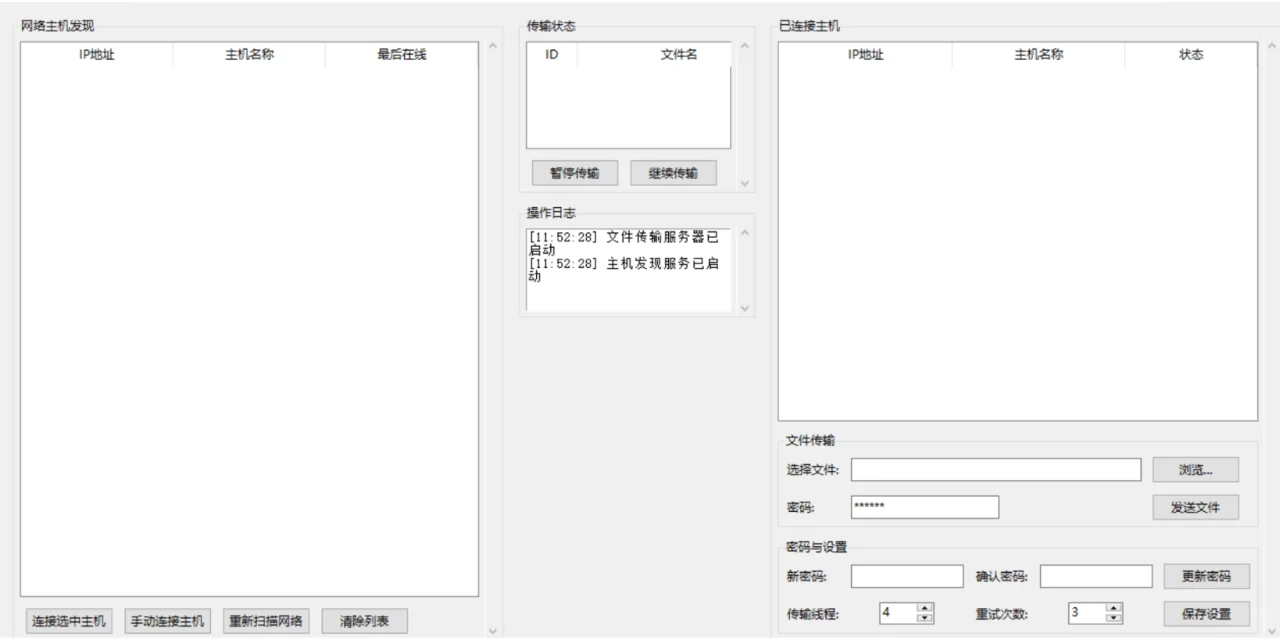Screen dimensions: 1280x640
Task: Click the IP地址 column header in 已连接主机
Action: [867, 55]
